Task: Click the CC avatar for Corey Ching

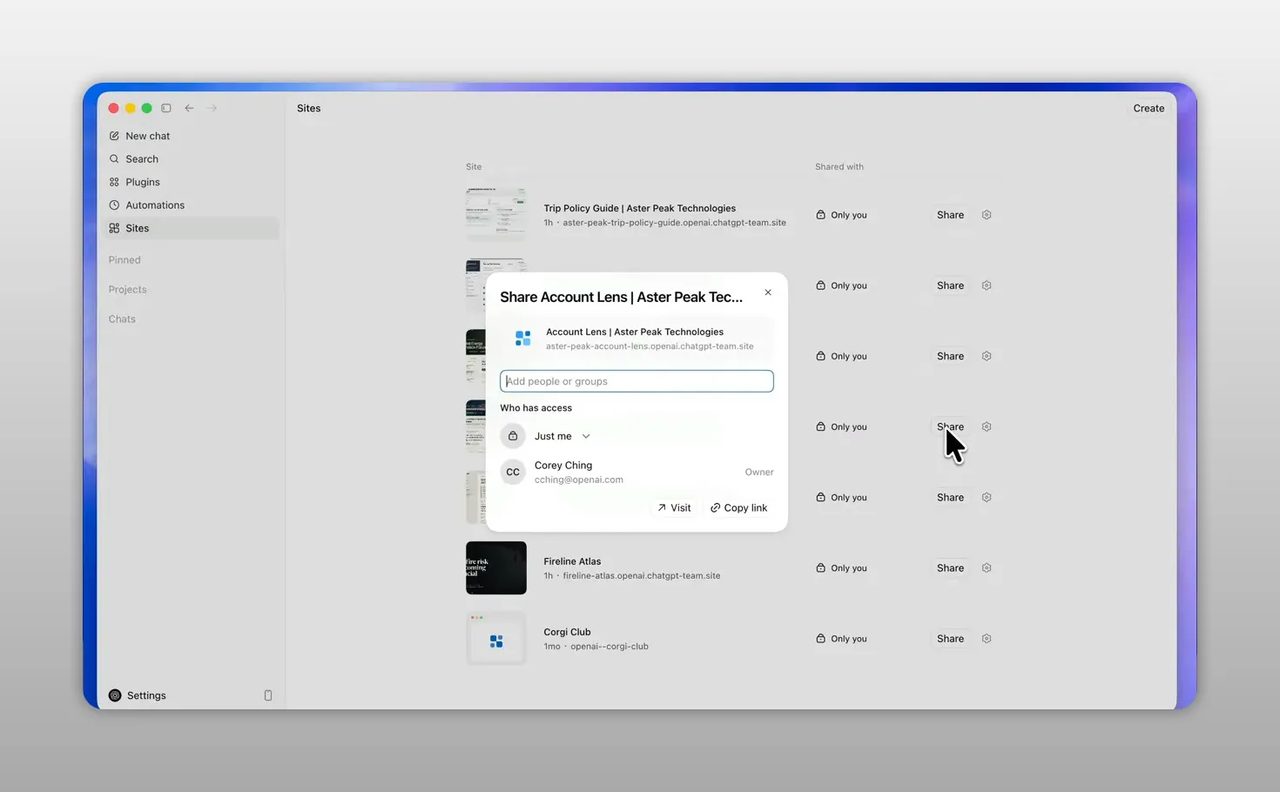Action: pos(513,472)
